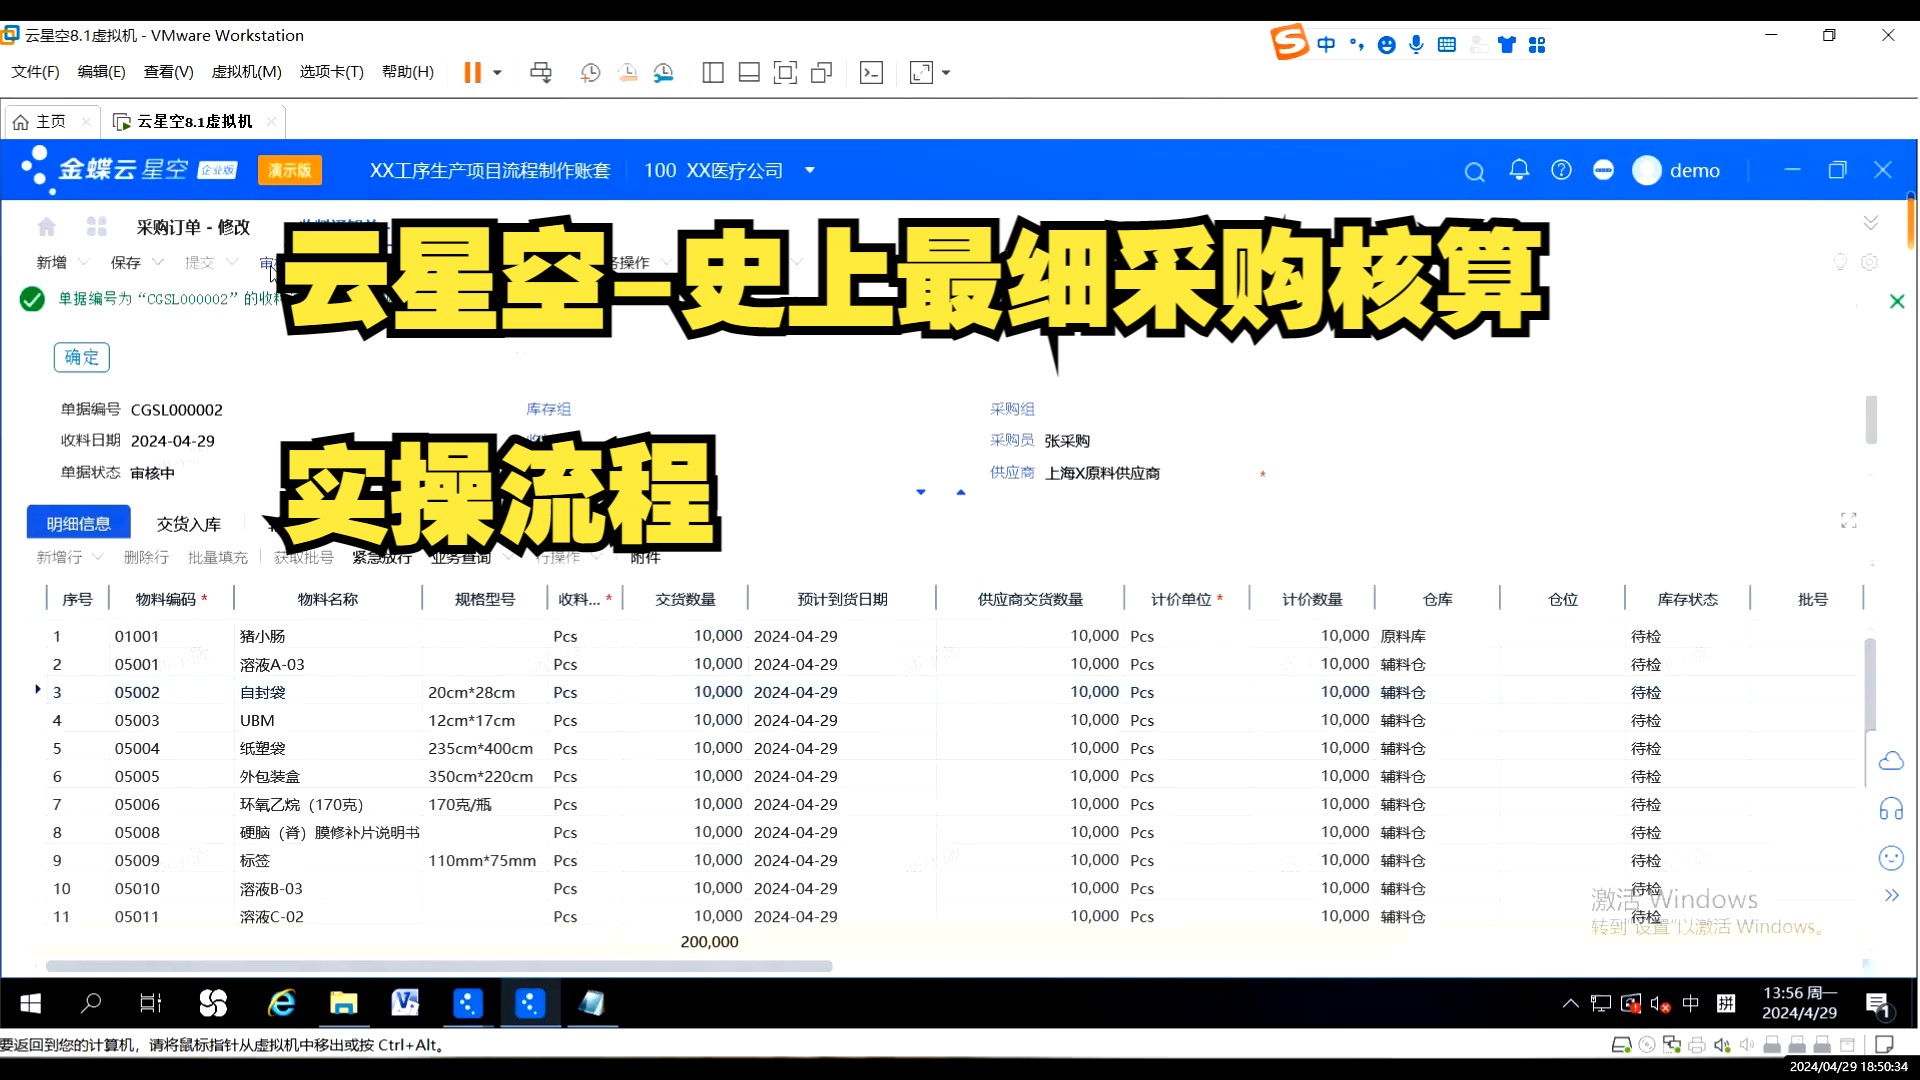Click the 新增 toolbar button
The image size is (1920, 1080).
coord(51,262)
